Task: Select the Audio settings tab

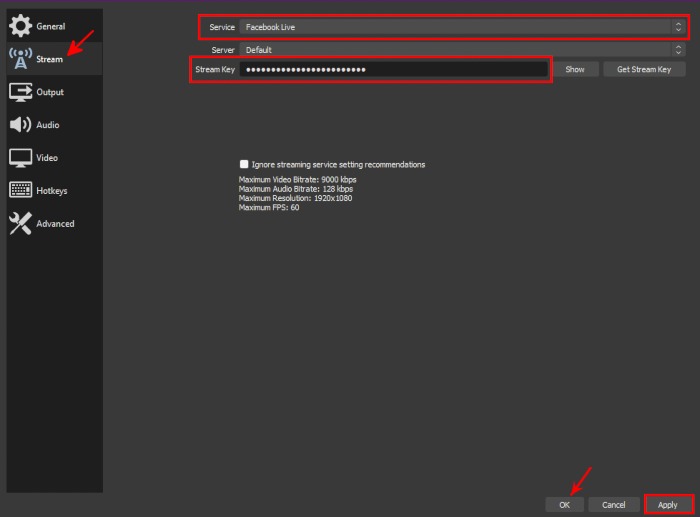Action: [54, 125]
